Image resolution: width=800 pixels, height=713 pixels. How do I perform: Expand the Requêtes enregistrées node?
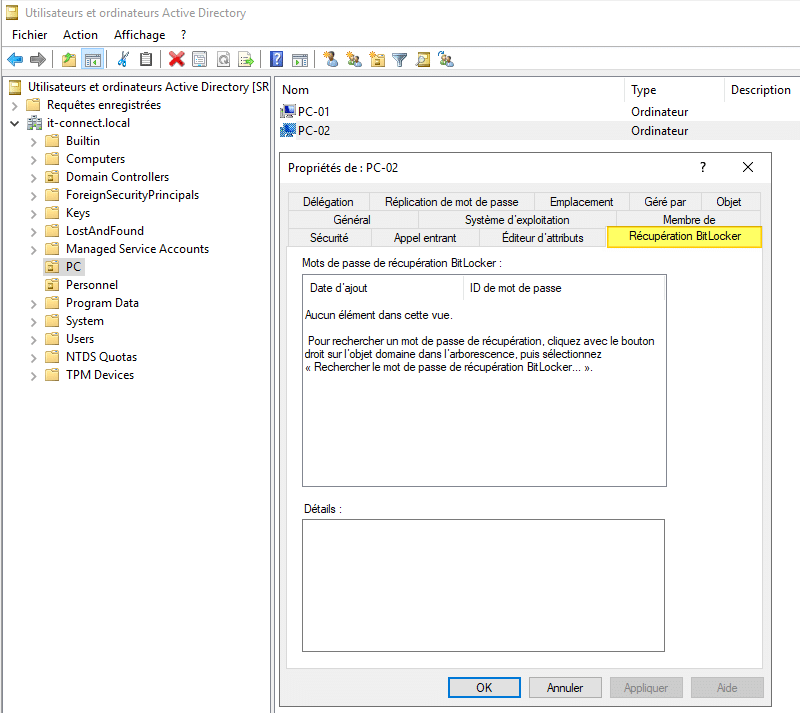[14, 105]
